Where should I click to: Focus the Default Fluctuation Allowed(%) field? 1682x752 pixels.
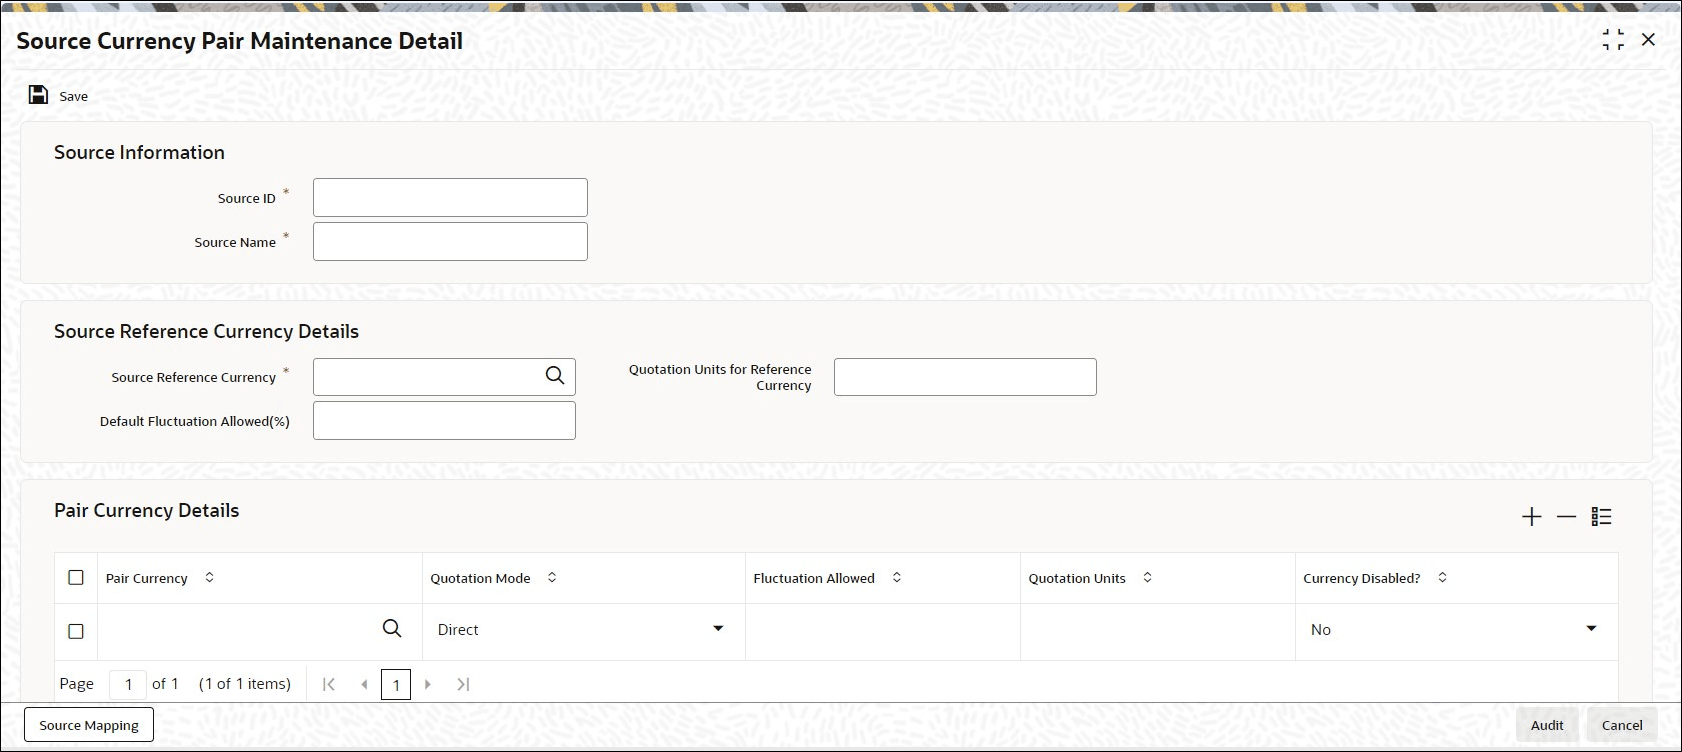tap(444, 421)
